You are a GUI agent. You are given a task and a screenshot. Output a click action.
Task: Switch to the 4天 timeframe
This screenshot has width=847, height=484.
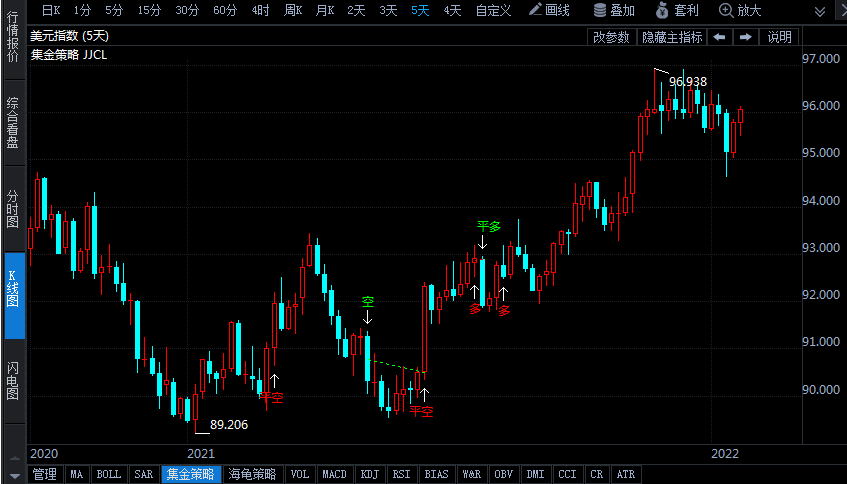pos(452,10)
